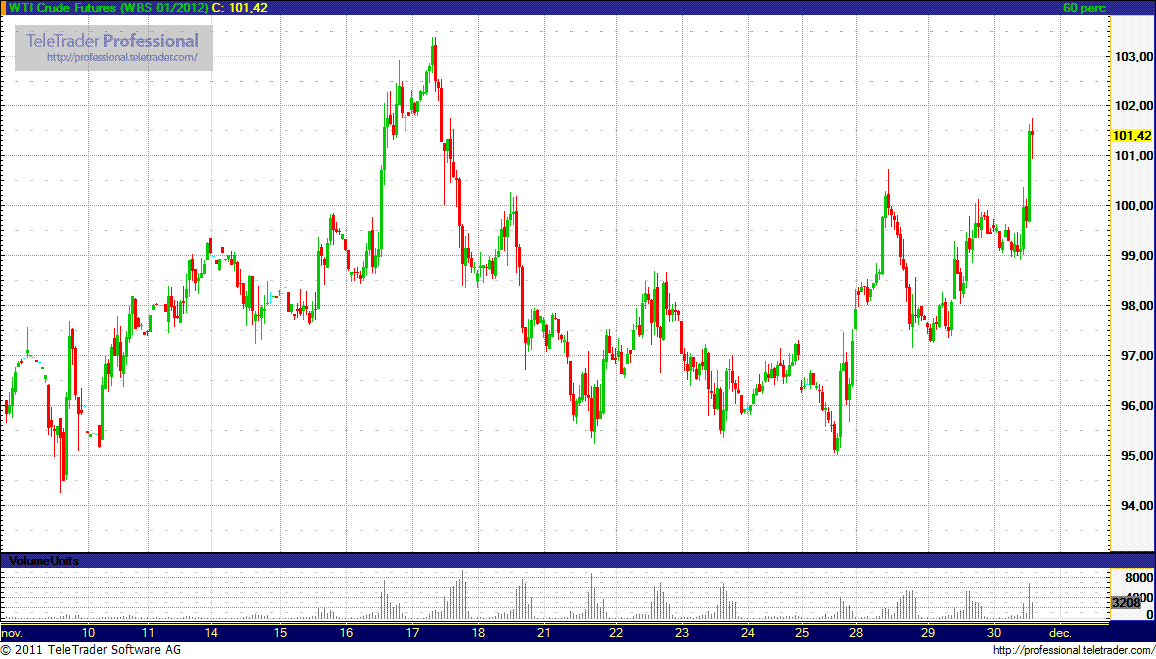The image size is (1156, 659).
Task: Click the nov. month label on time axis
Action: click(x=12, y=633)
